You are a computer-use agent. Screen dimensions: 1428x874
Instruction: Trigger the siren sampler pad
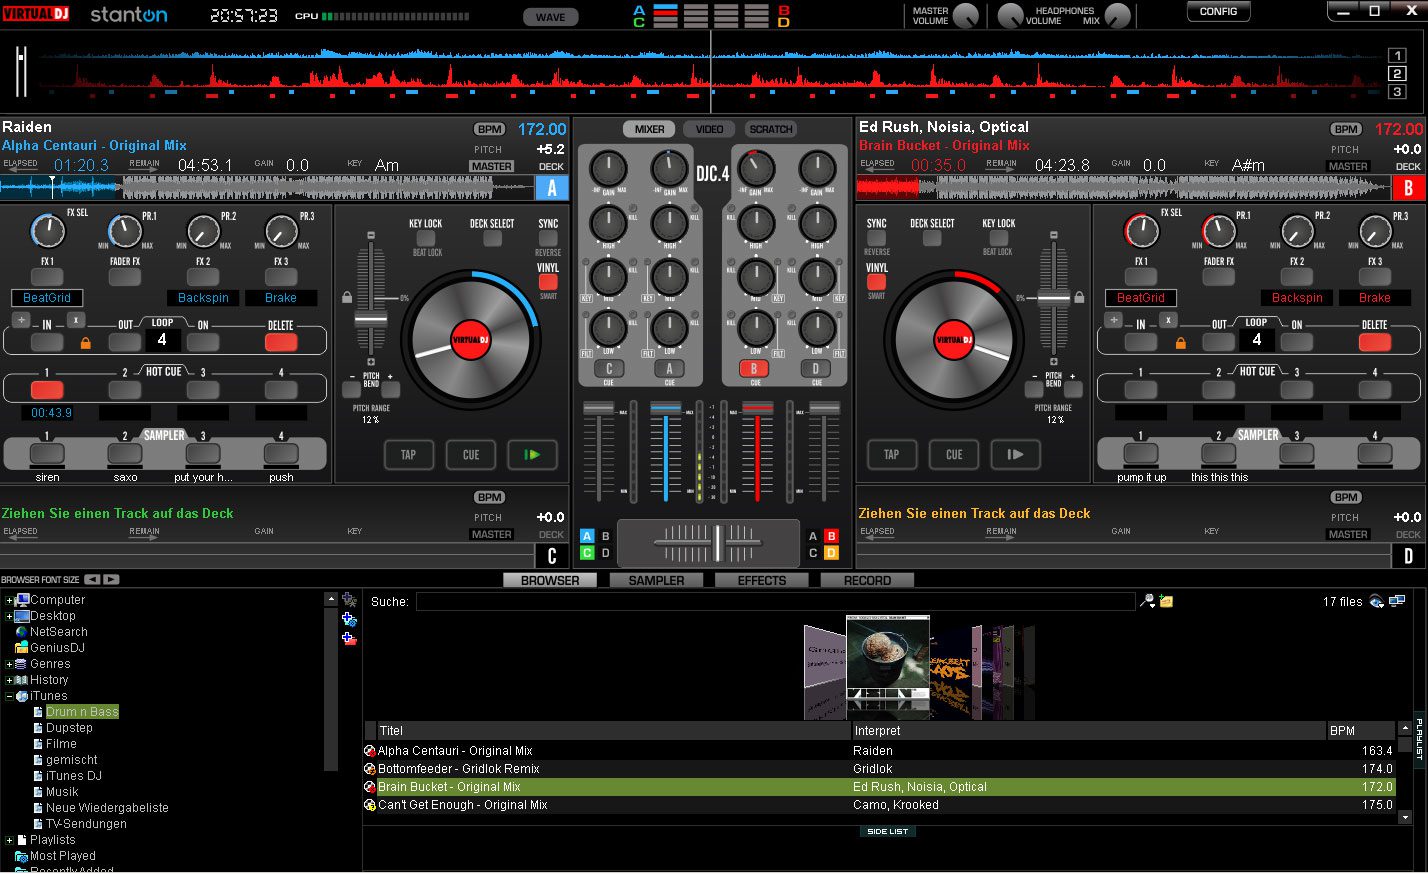(46, 455)
